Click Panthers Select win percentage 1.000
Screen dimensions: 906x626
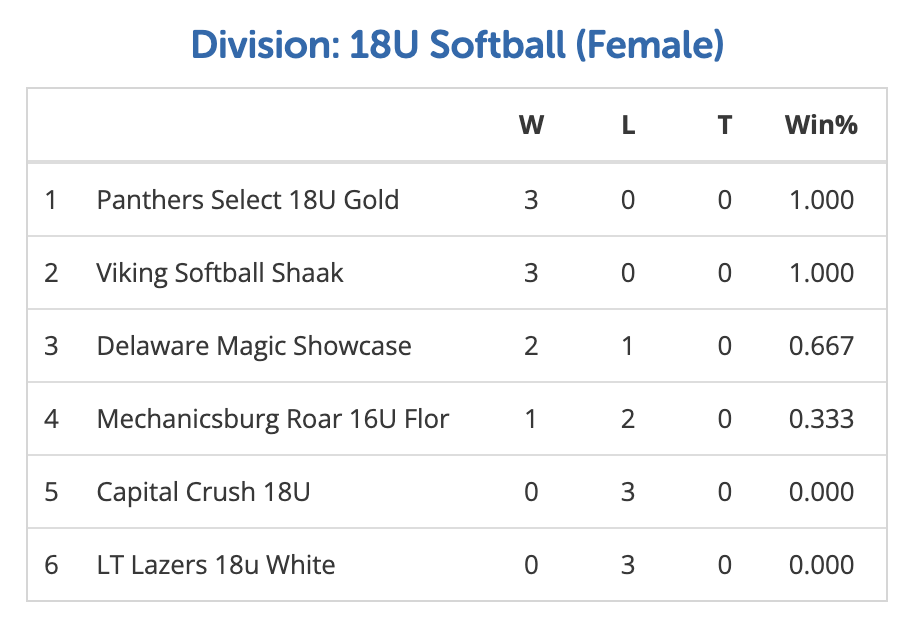click(821, 200)
